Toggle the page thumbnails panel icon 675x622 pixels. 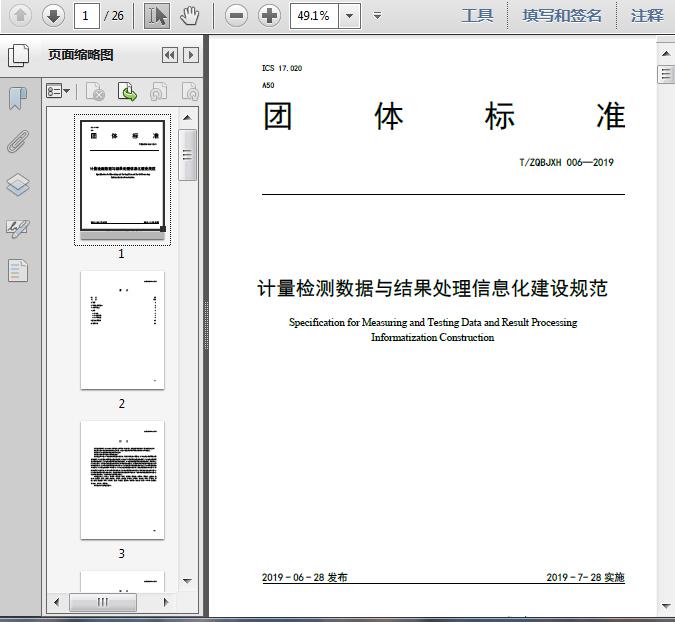pos(18,55)
